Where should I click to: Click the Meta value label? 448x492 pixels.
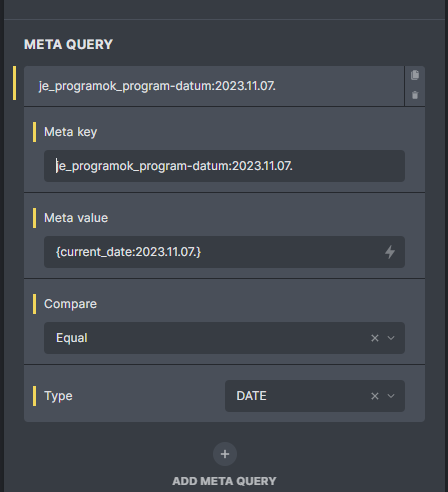[76, 218]
